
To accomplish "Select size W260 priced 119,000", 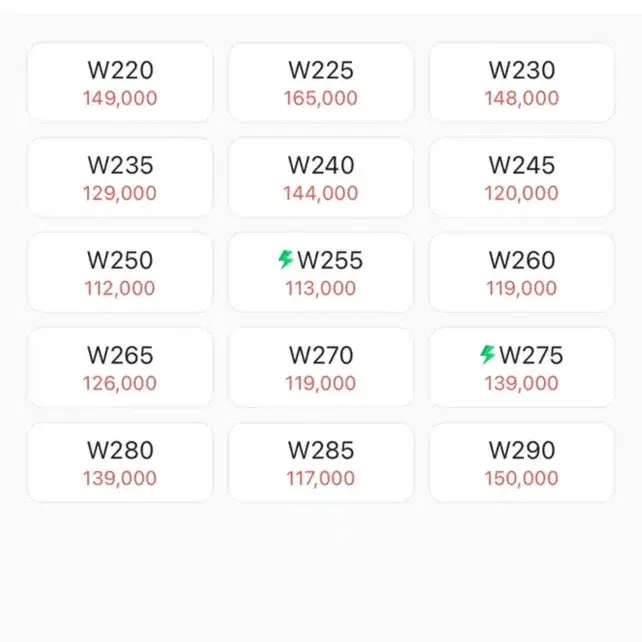I will [x=522, y=272].
